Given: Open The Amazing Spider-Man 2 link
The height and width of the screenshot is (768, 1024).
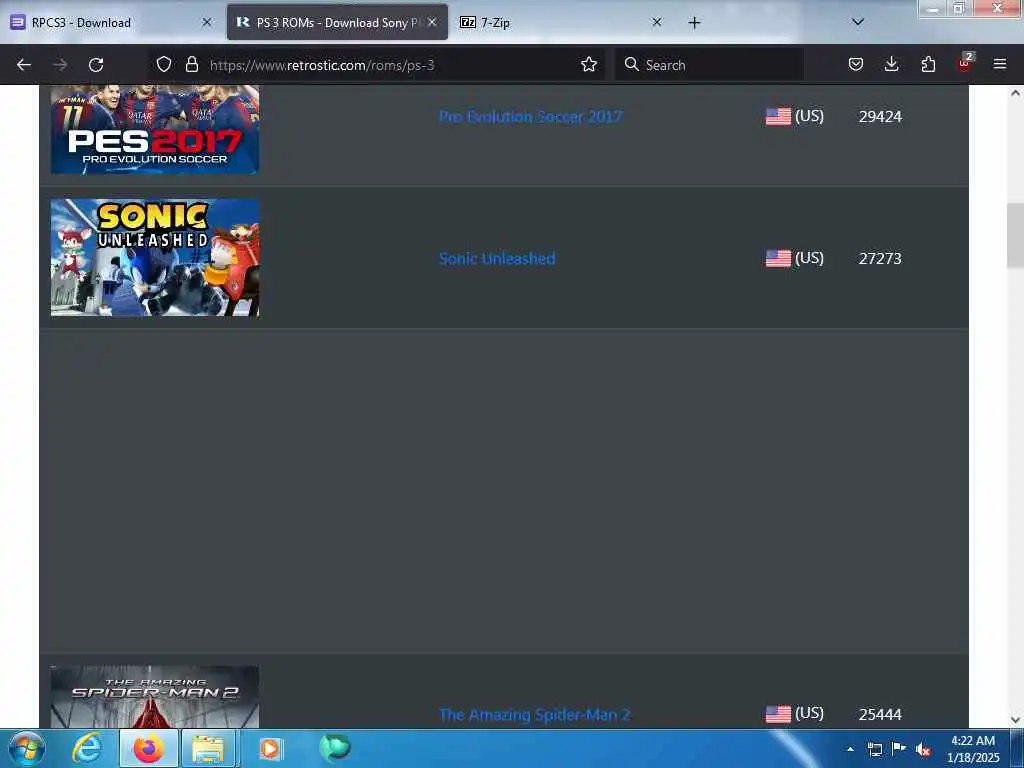Looking at the screenshot, I should coord(535,714).
